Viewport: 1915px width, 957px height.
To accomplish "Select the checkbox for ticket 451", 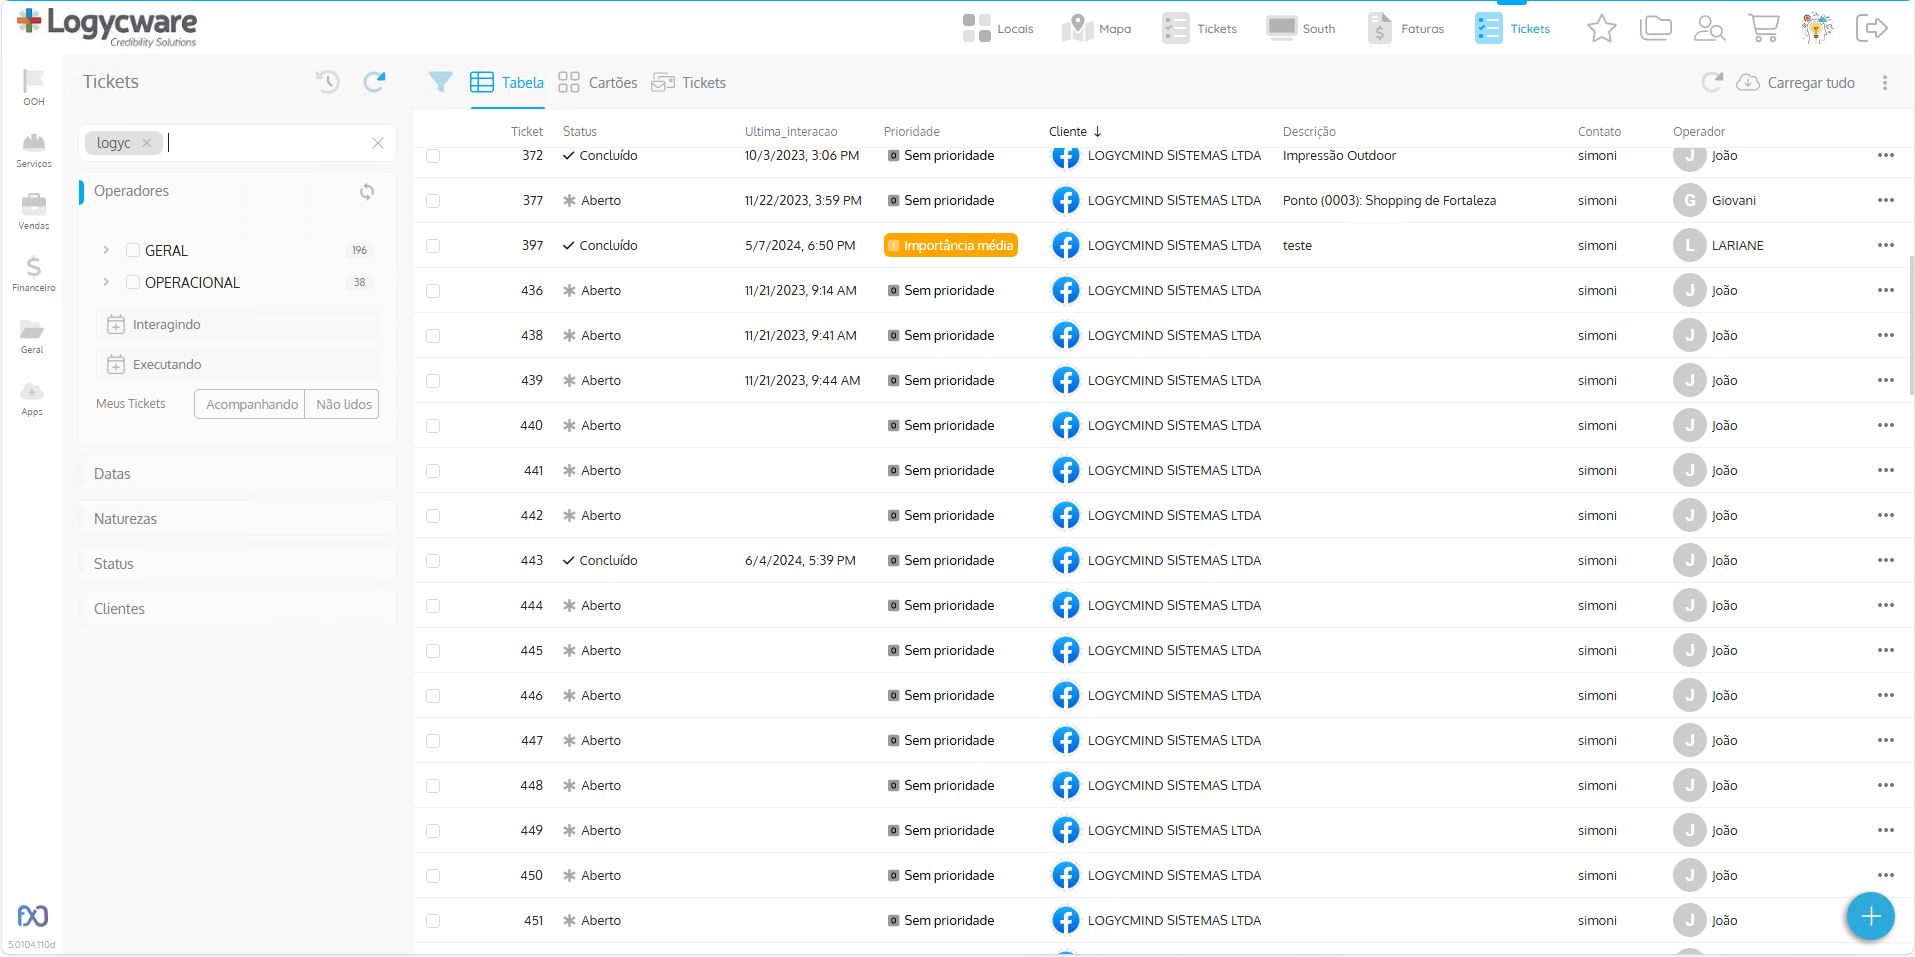I will [x=433, y=921].
